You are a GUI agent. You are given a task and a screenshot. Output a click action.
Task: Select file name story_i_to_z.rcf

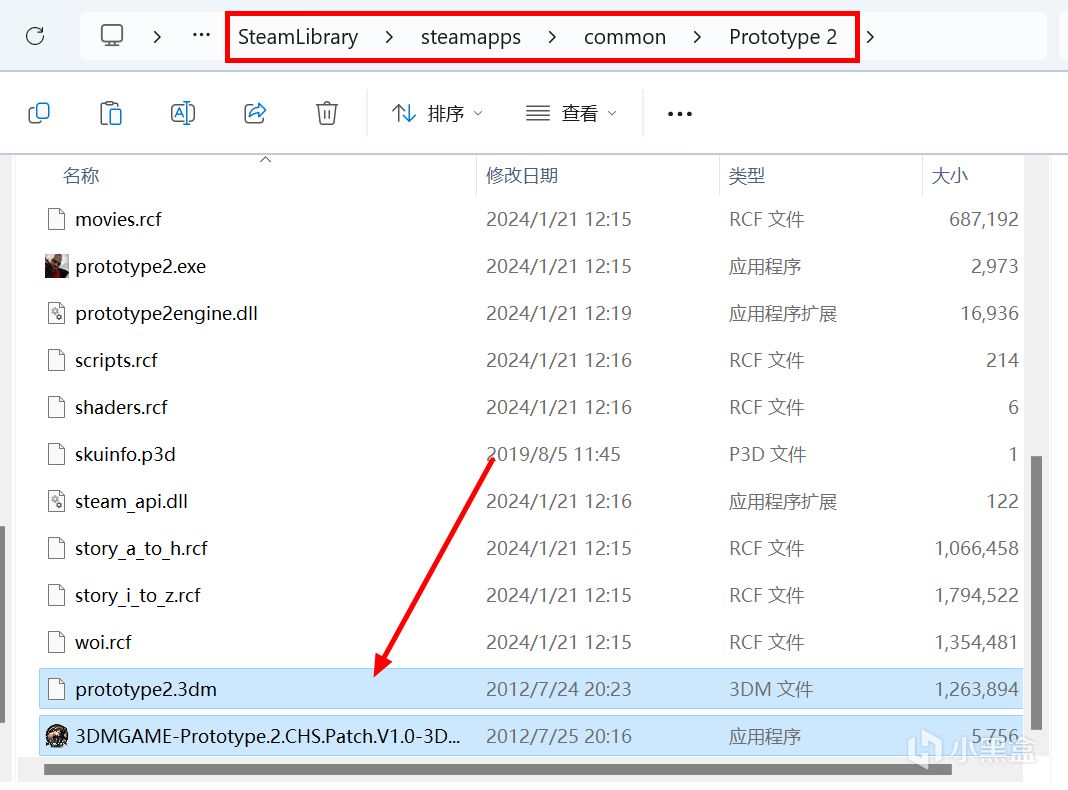coord(138,595)
